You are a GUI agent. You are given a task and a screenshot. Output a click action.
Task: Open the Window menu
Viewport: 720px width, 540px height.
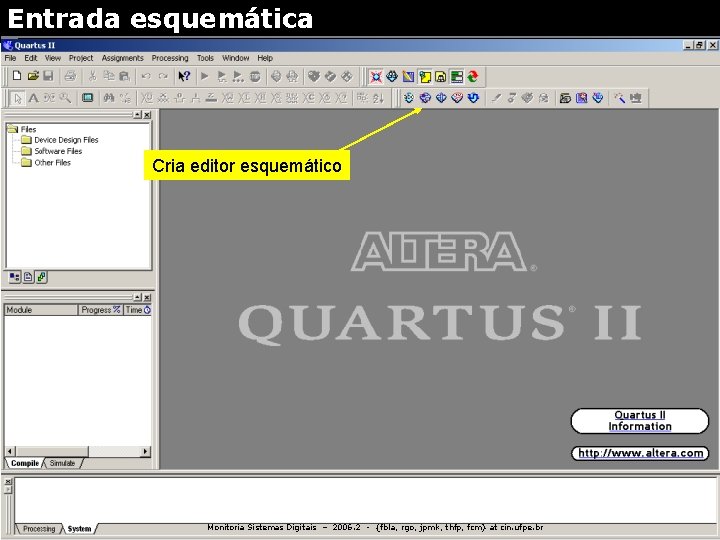click(x=236, y=58)
